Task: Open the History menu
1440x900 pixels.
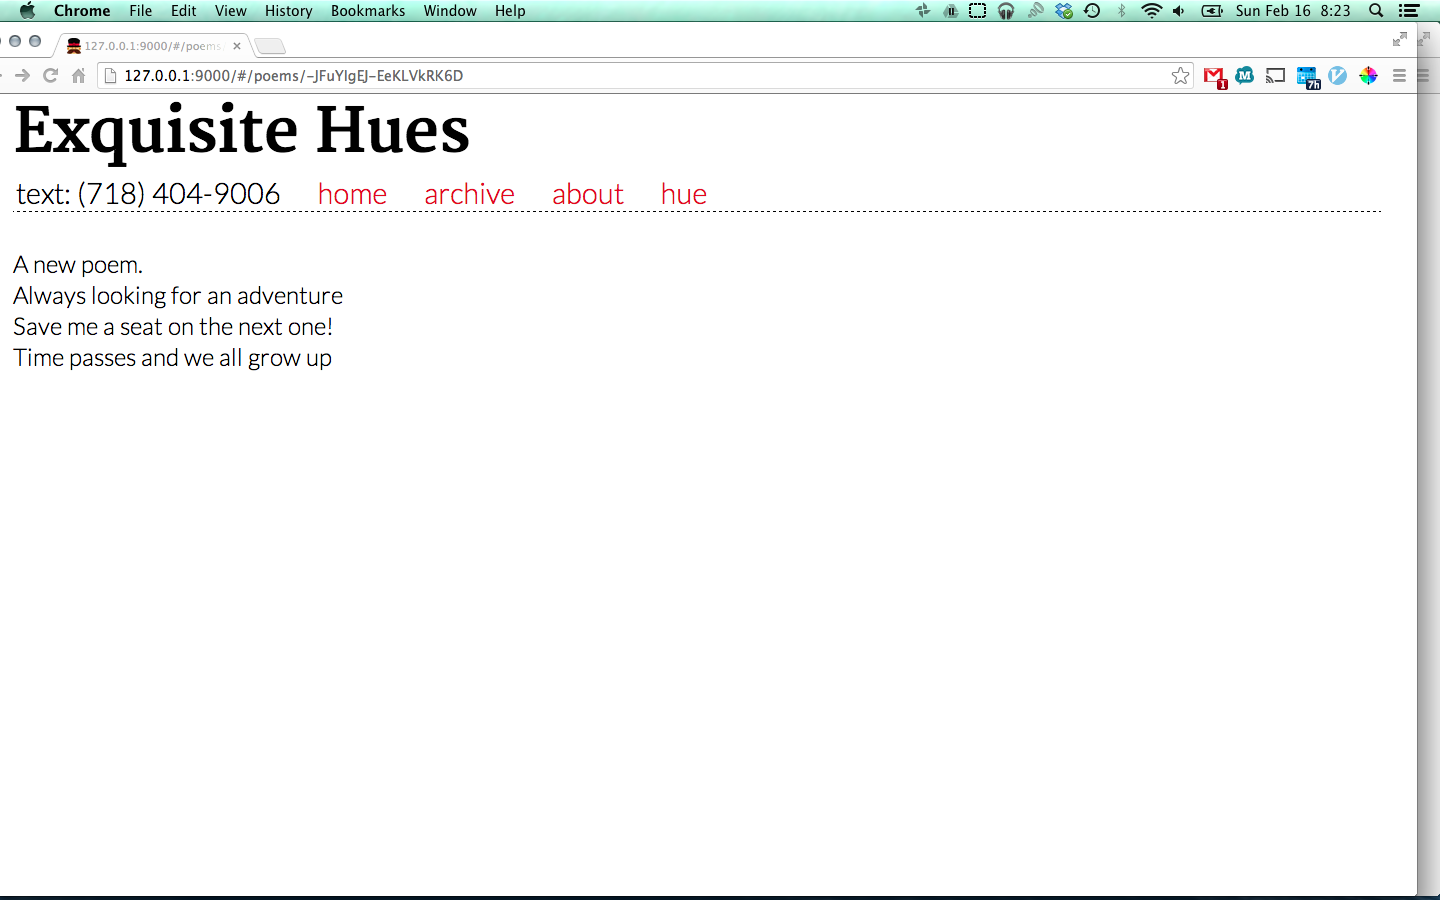Action: [x=289, y=11]
